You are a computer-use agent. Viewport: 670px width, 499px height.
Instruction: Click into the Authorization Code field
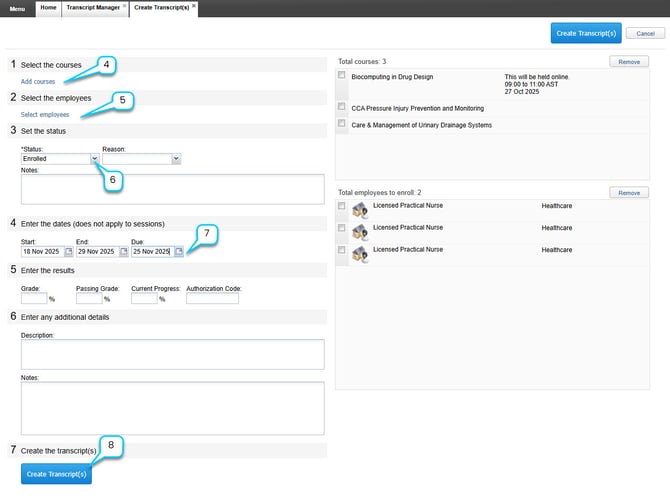coord(212,298)
